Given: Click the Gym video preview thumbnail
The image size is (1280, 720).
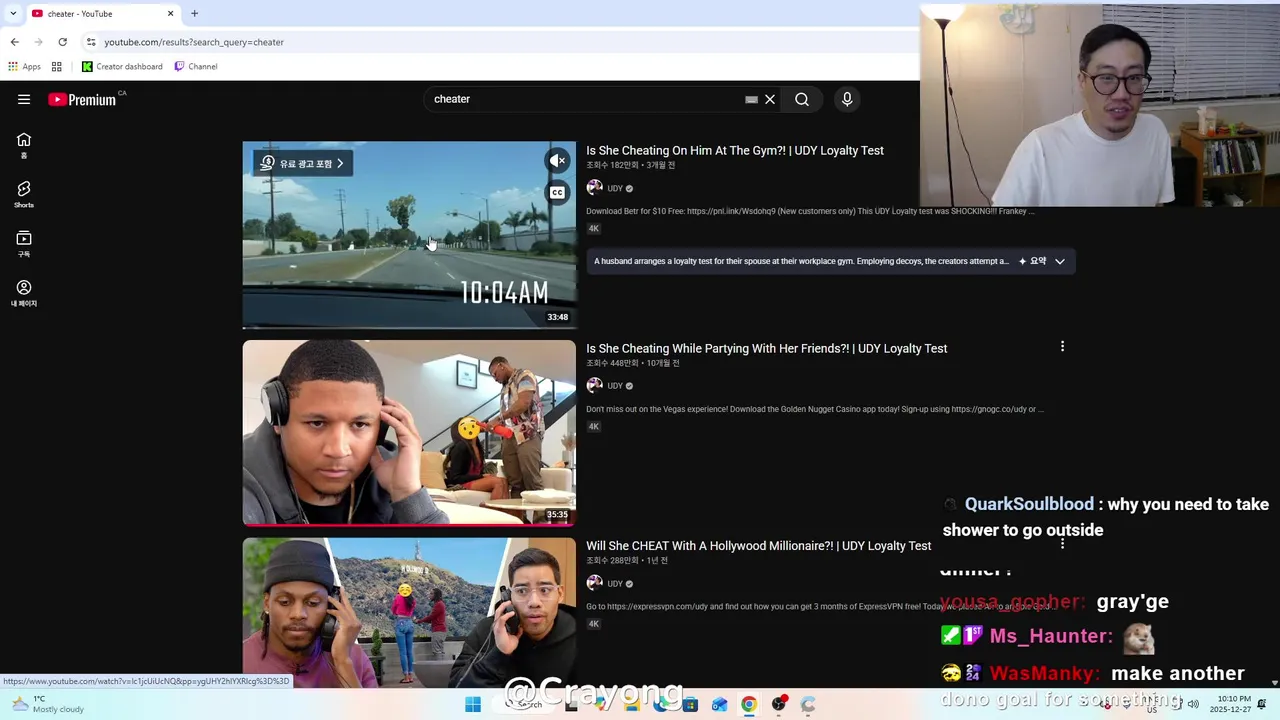Looking at the screenshot, I should tap(409, 235).
